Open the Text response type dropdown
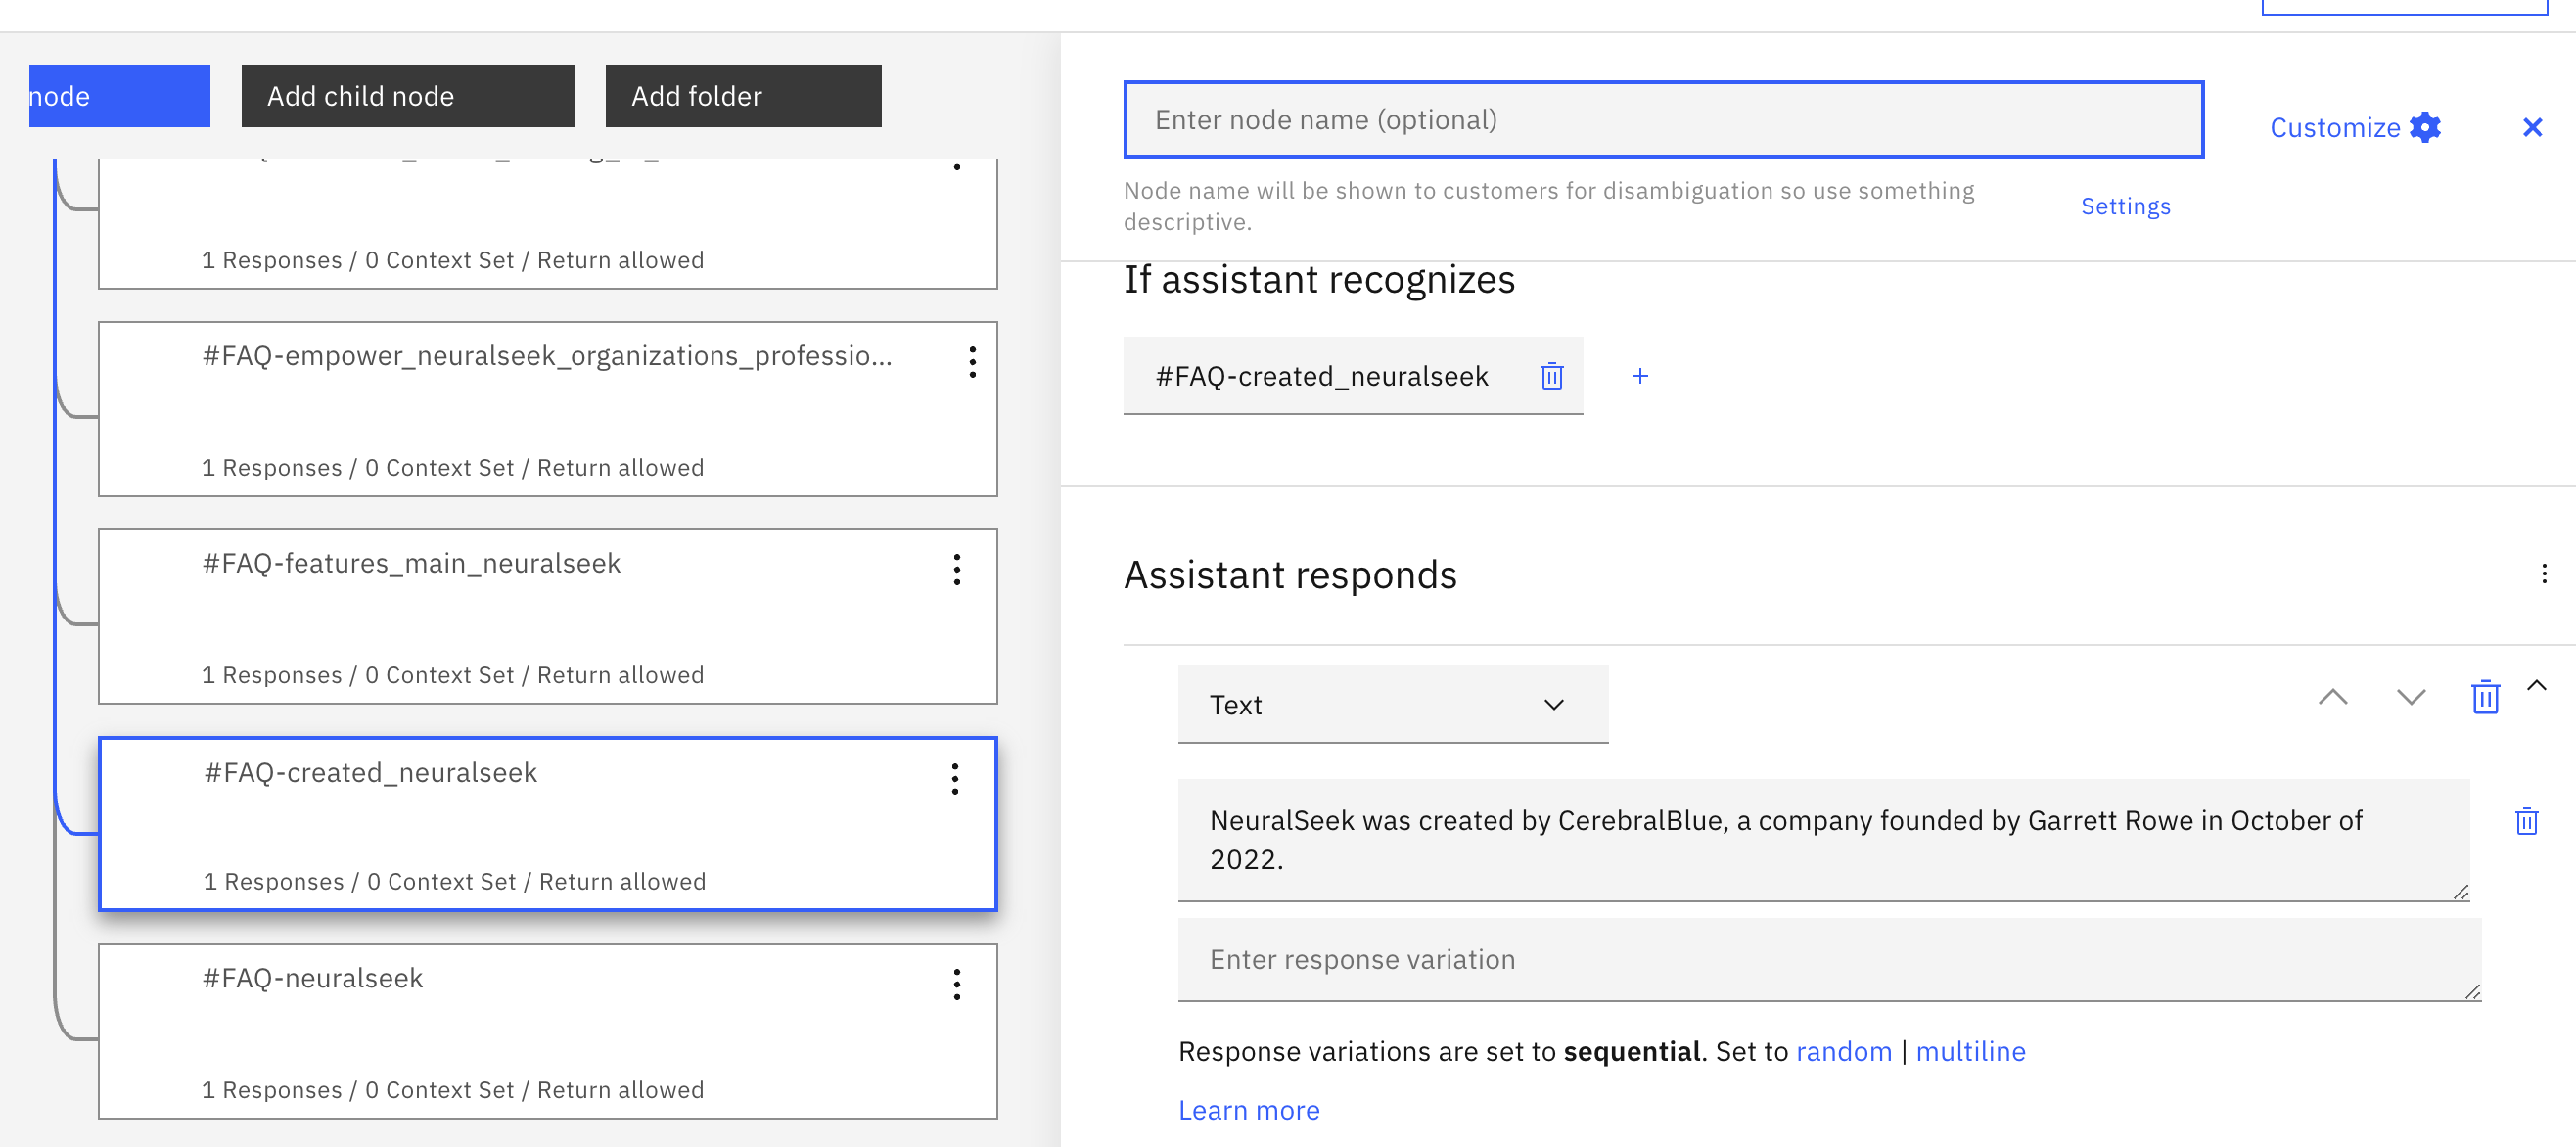Screen dimensions: 2576x1147 (x=1392, y=705)
